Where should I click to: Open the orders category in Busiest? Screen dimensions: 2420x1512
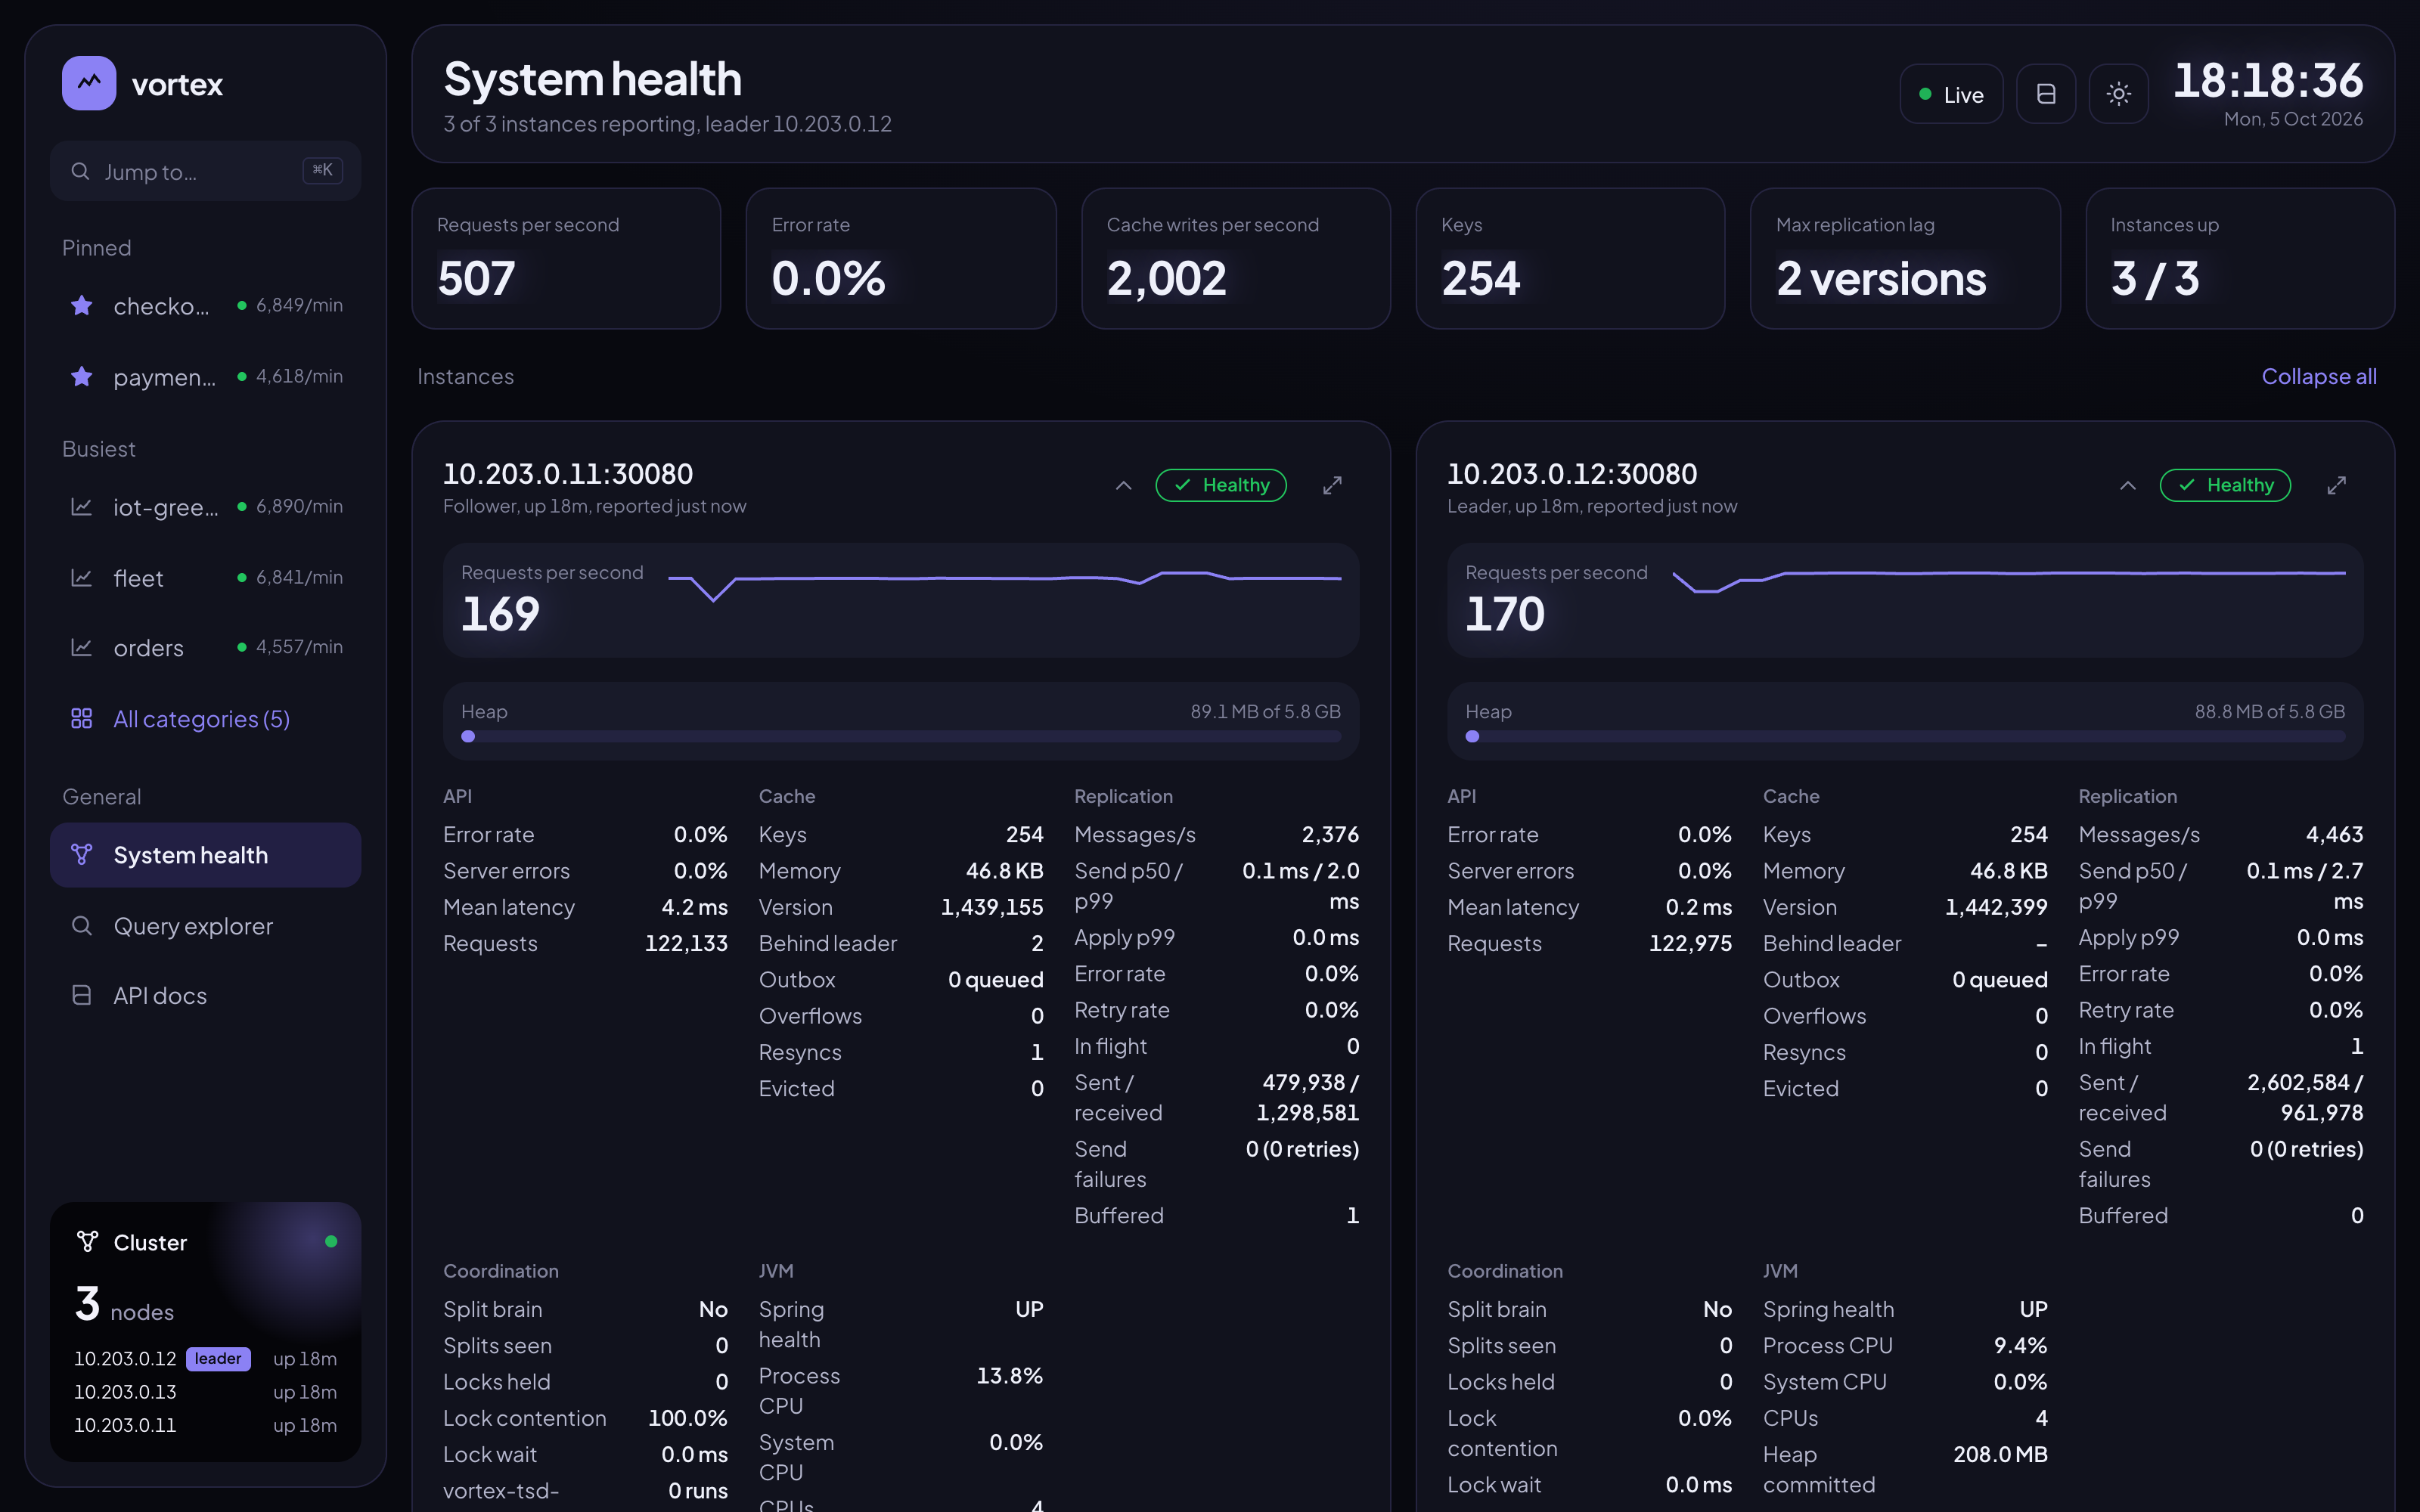click(205, 648)
